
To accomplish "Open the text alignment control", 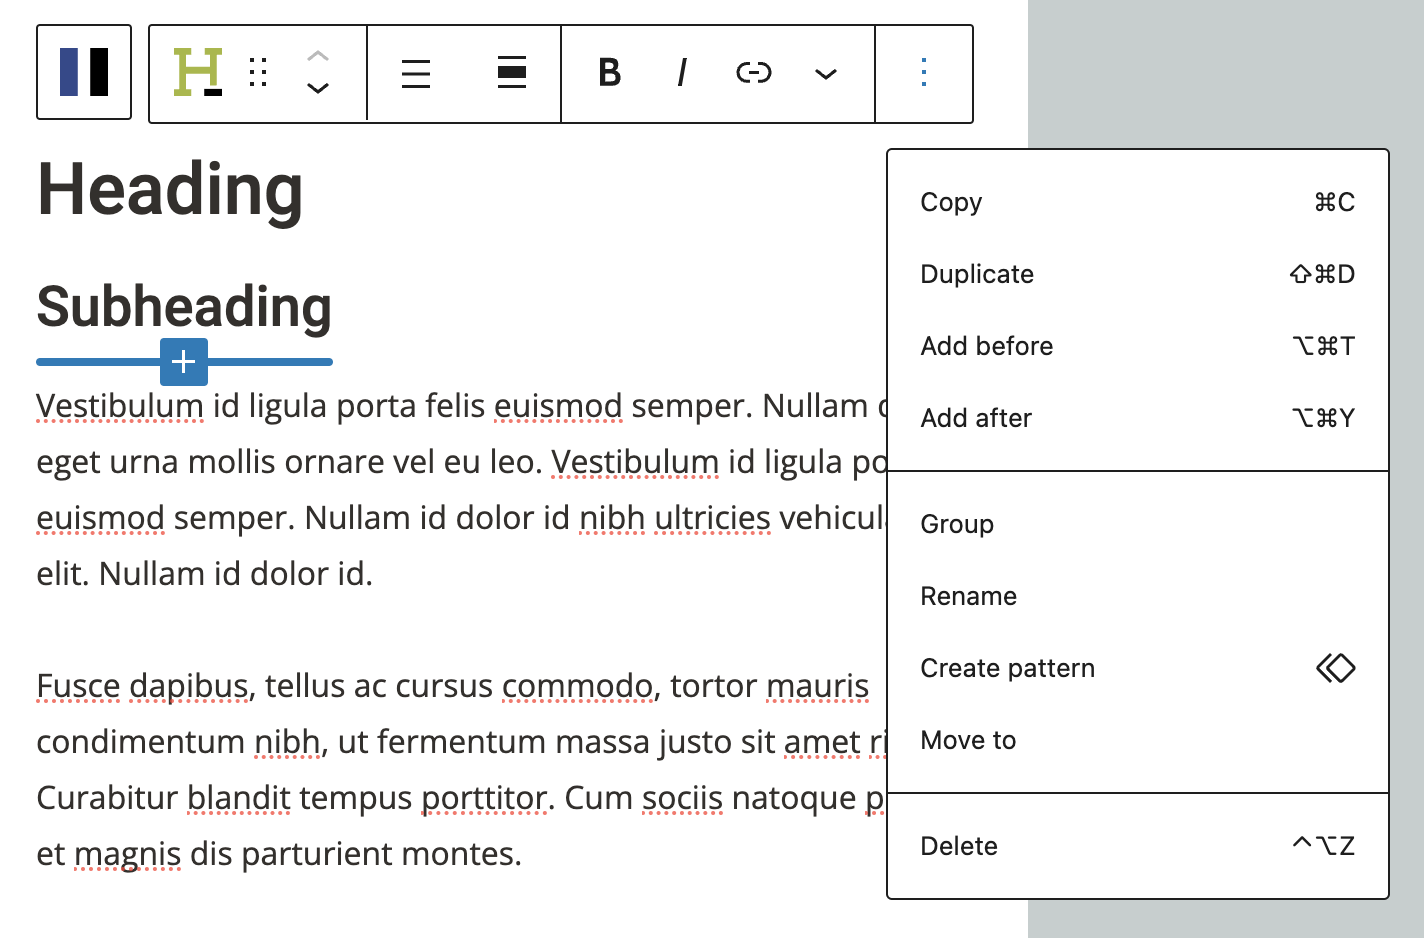I will click(x=416, y=73).
